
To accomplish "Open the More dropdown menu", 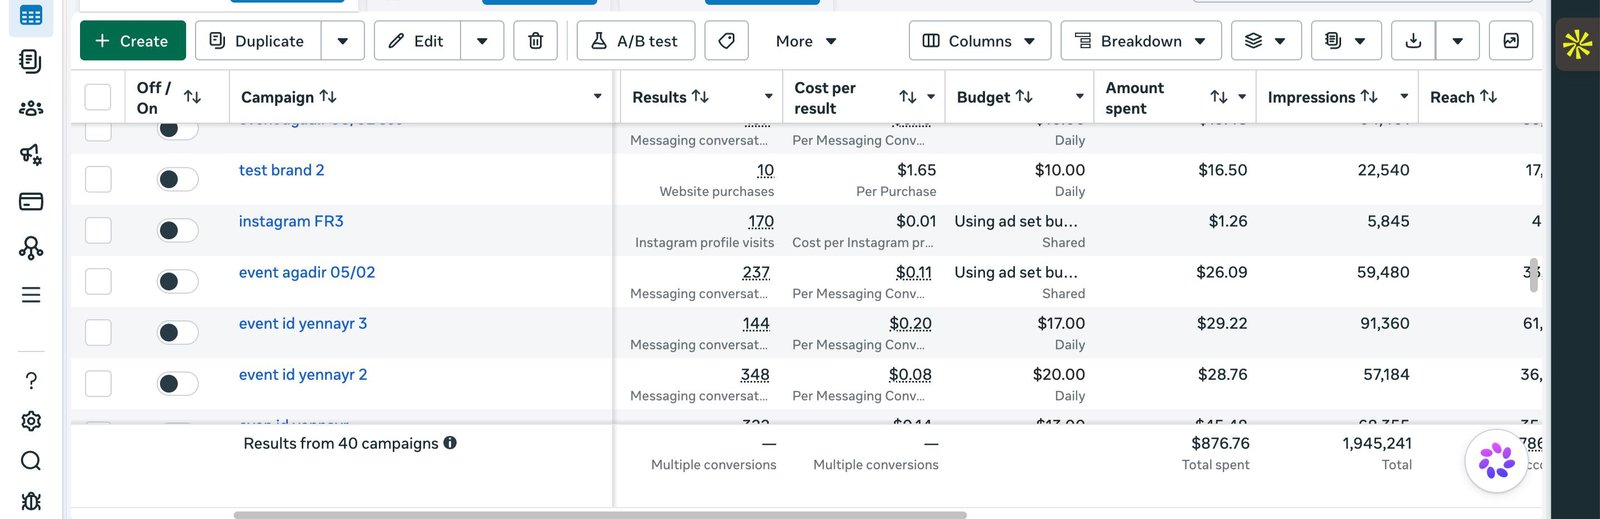I will pos(806,41).
